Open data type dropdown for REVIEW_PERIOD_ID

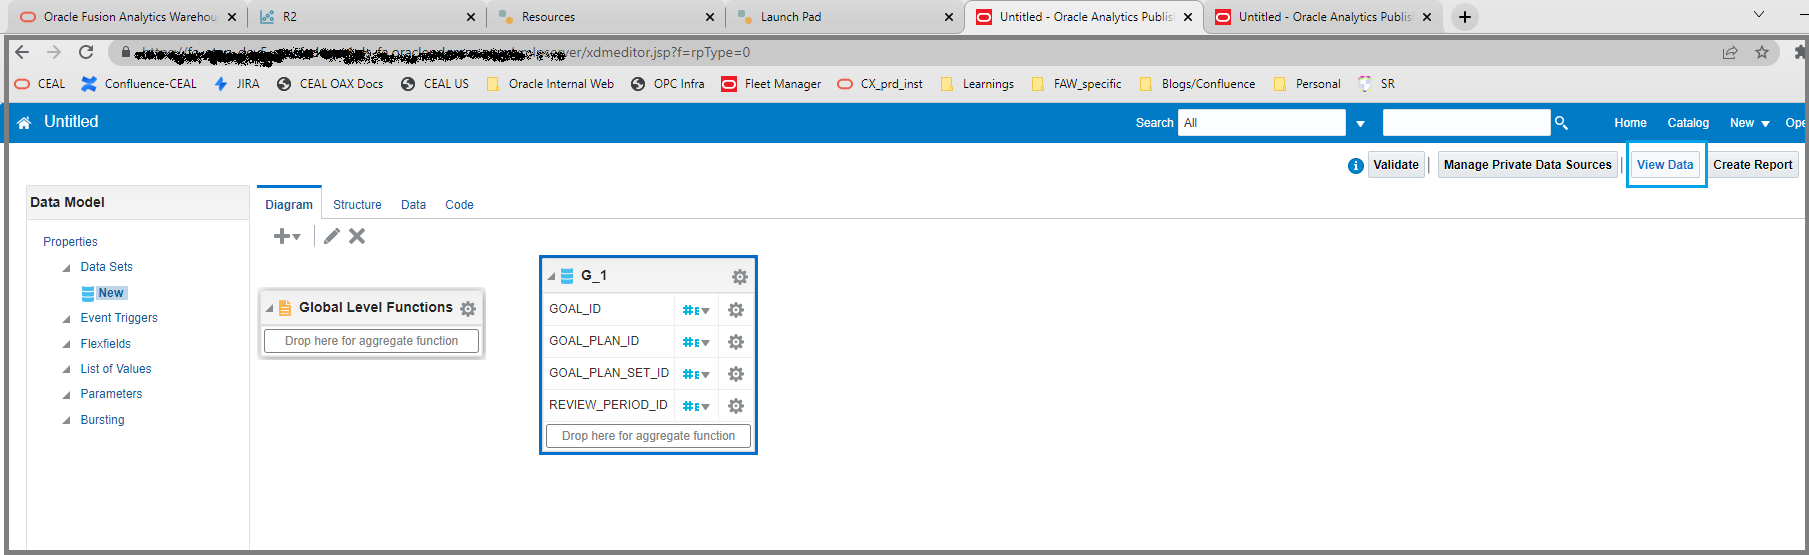(696, 407)
